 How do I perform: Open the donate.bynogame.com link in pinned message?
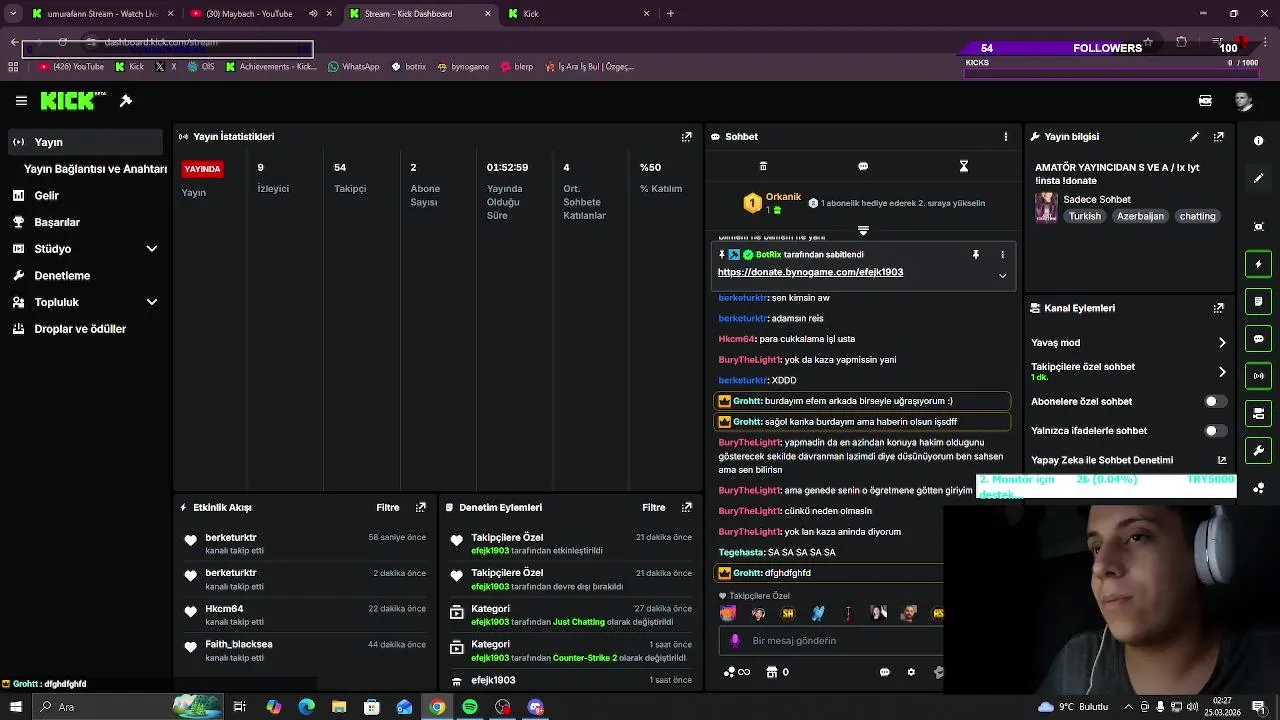[810, 273]
